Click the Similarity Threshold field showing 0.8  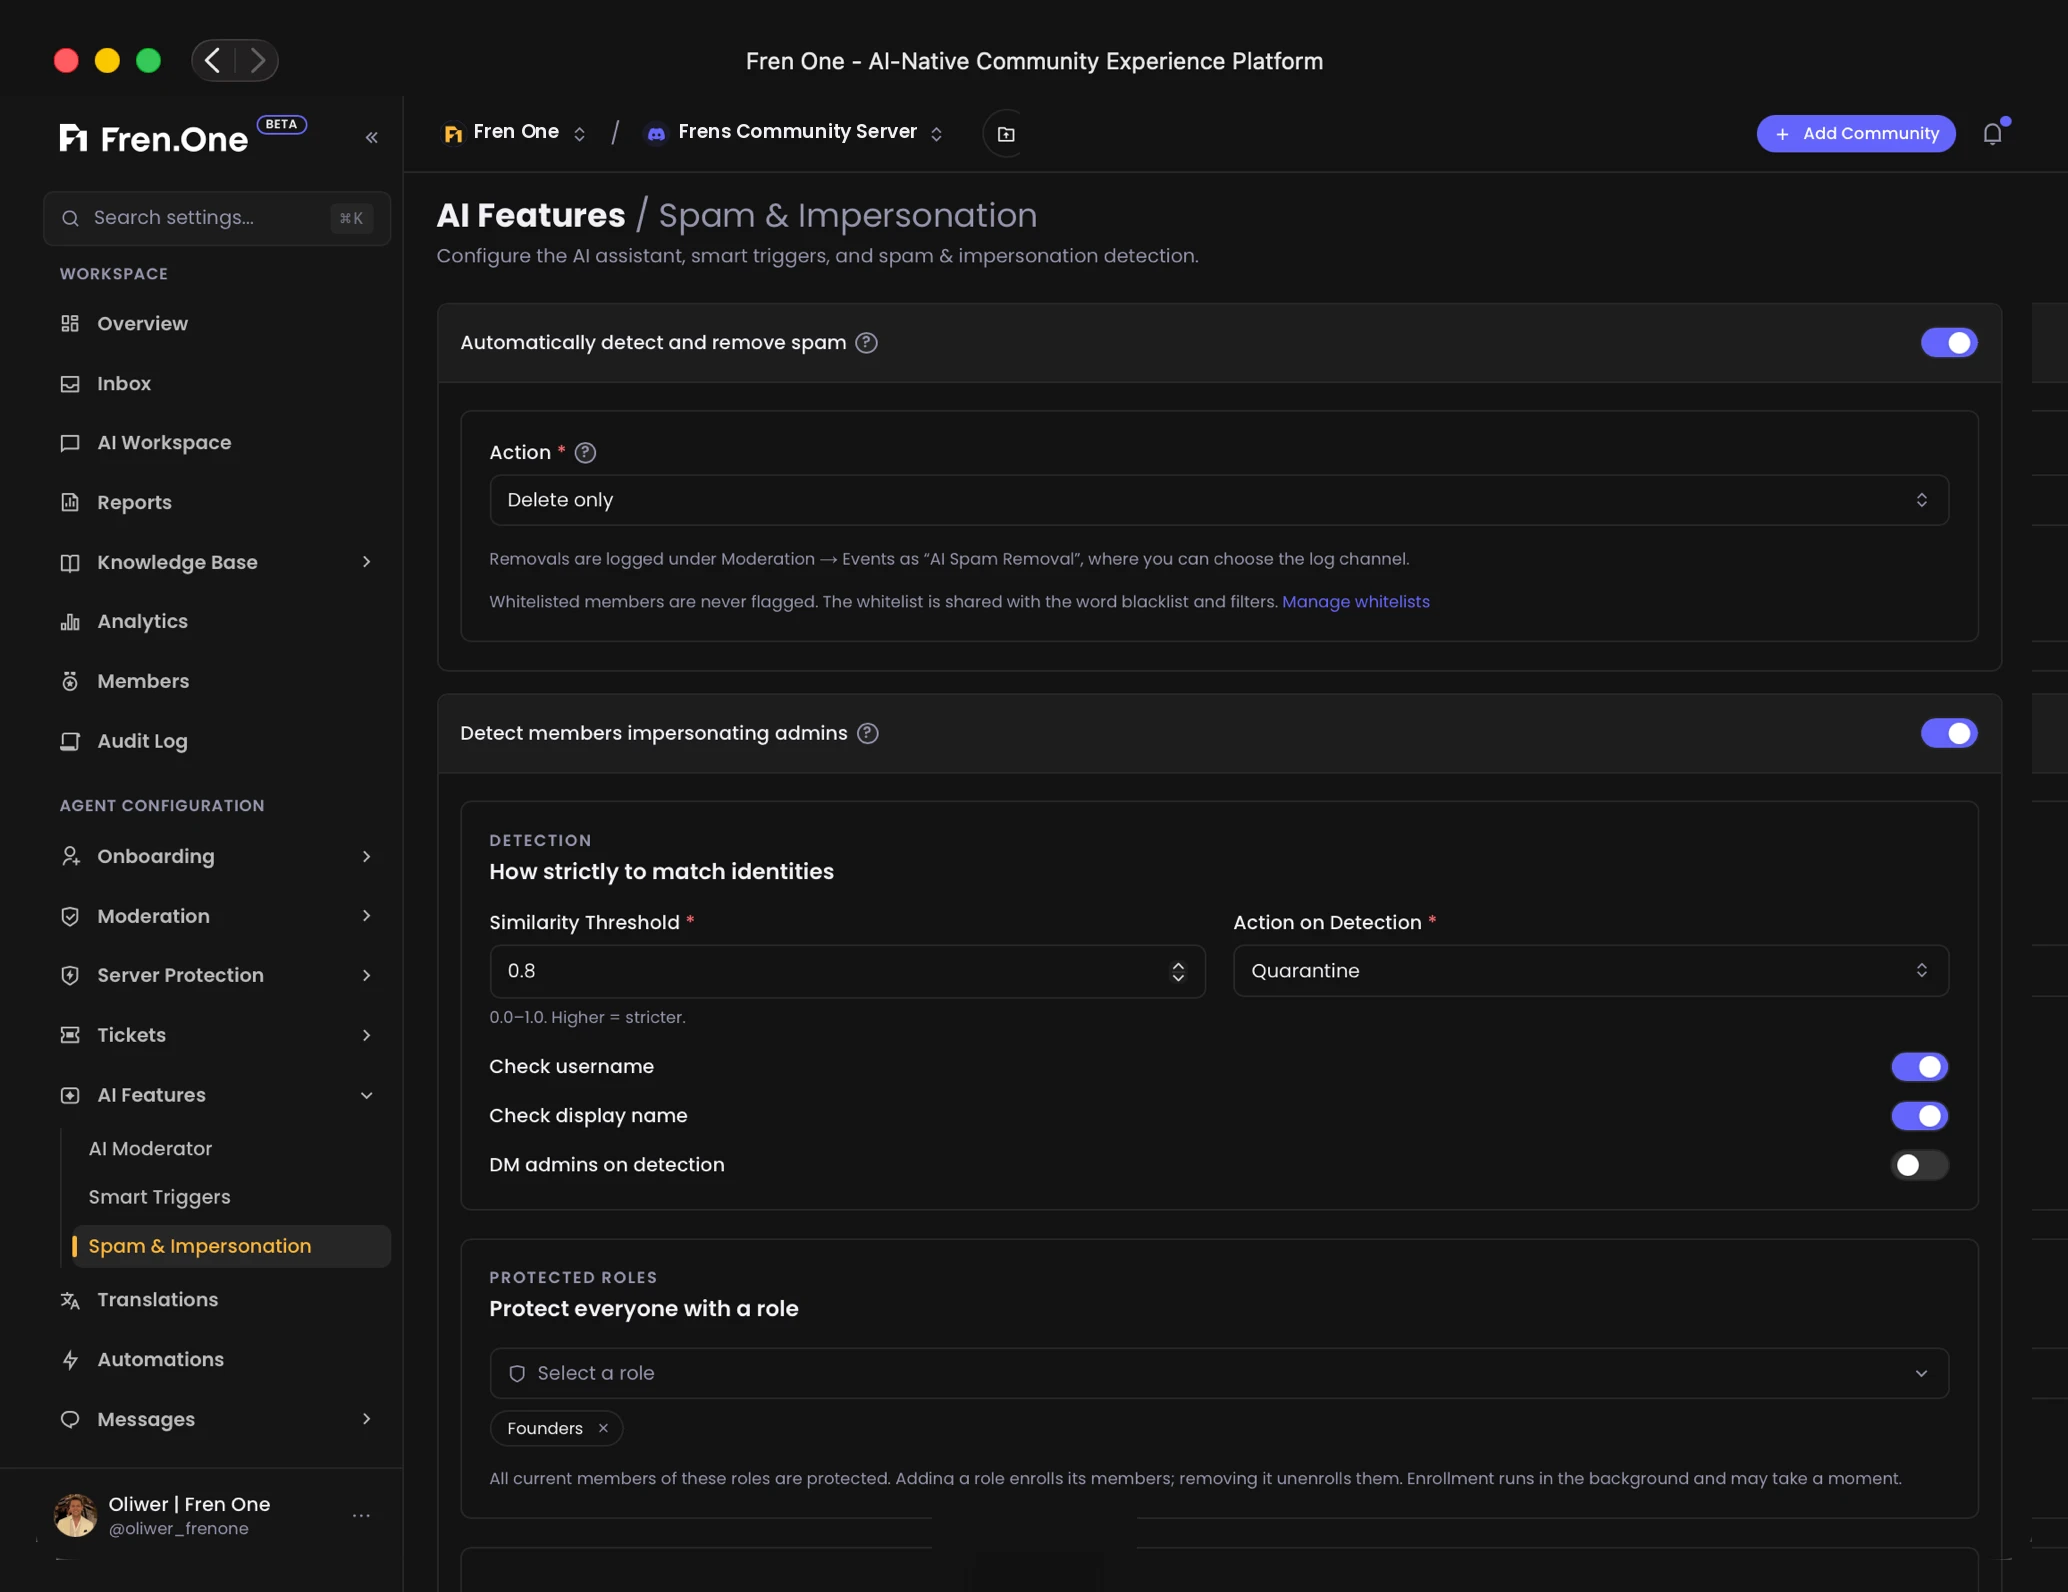847,971
